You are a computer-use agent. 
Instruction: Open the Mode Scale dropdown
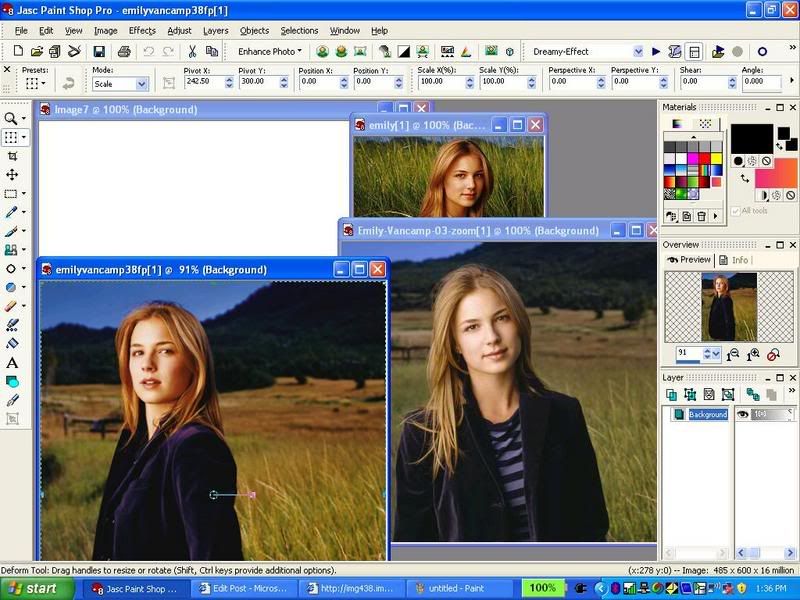point(142,85)
